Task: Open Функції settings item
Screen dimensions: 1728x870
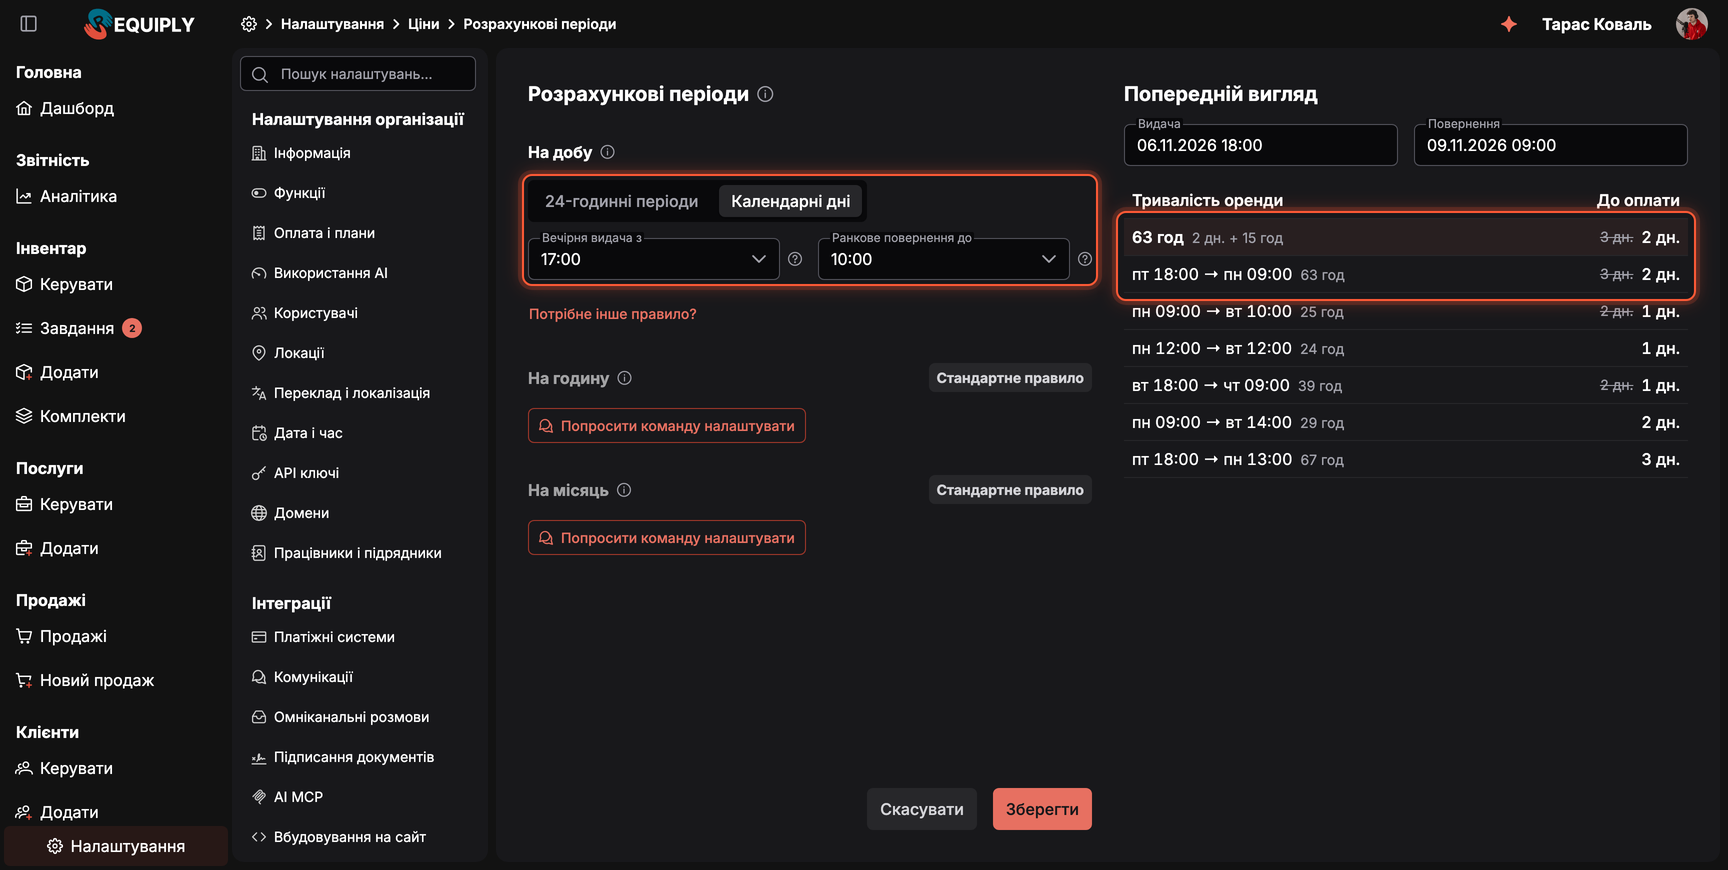Action: pos(288,193)
